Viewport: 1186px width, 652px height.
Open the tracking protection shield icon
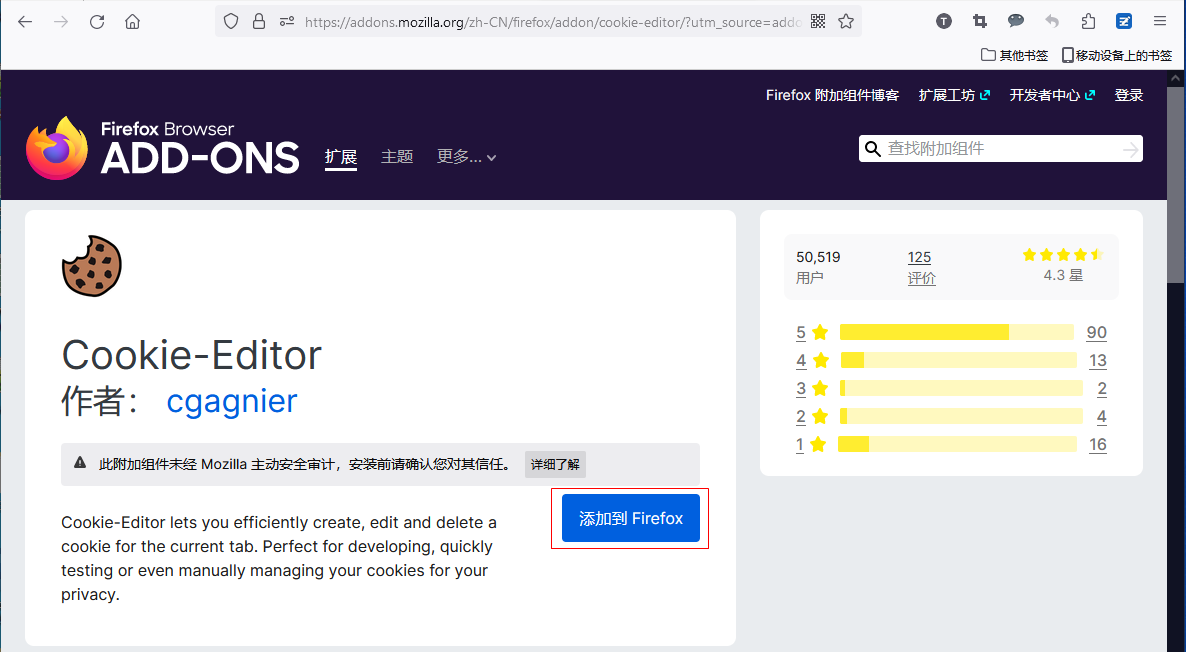pos(231,22)
